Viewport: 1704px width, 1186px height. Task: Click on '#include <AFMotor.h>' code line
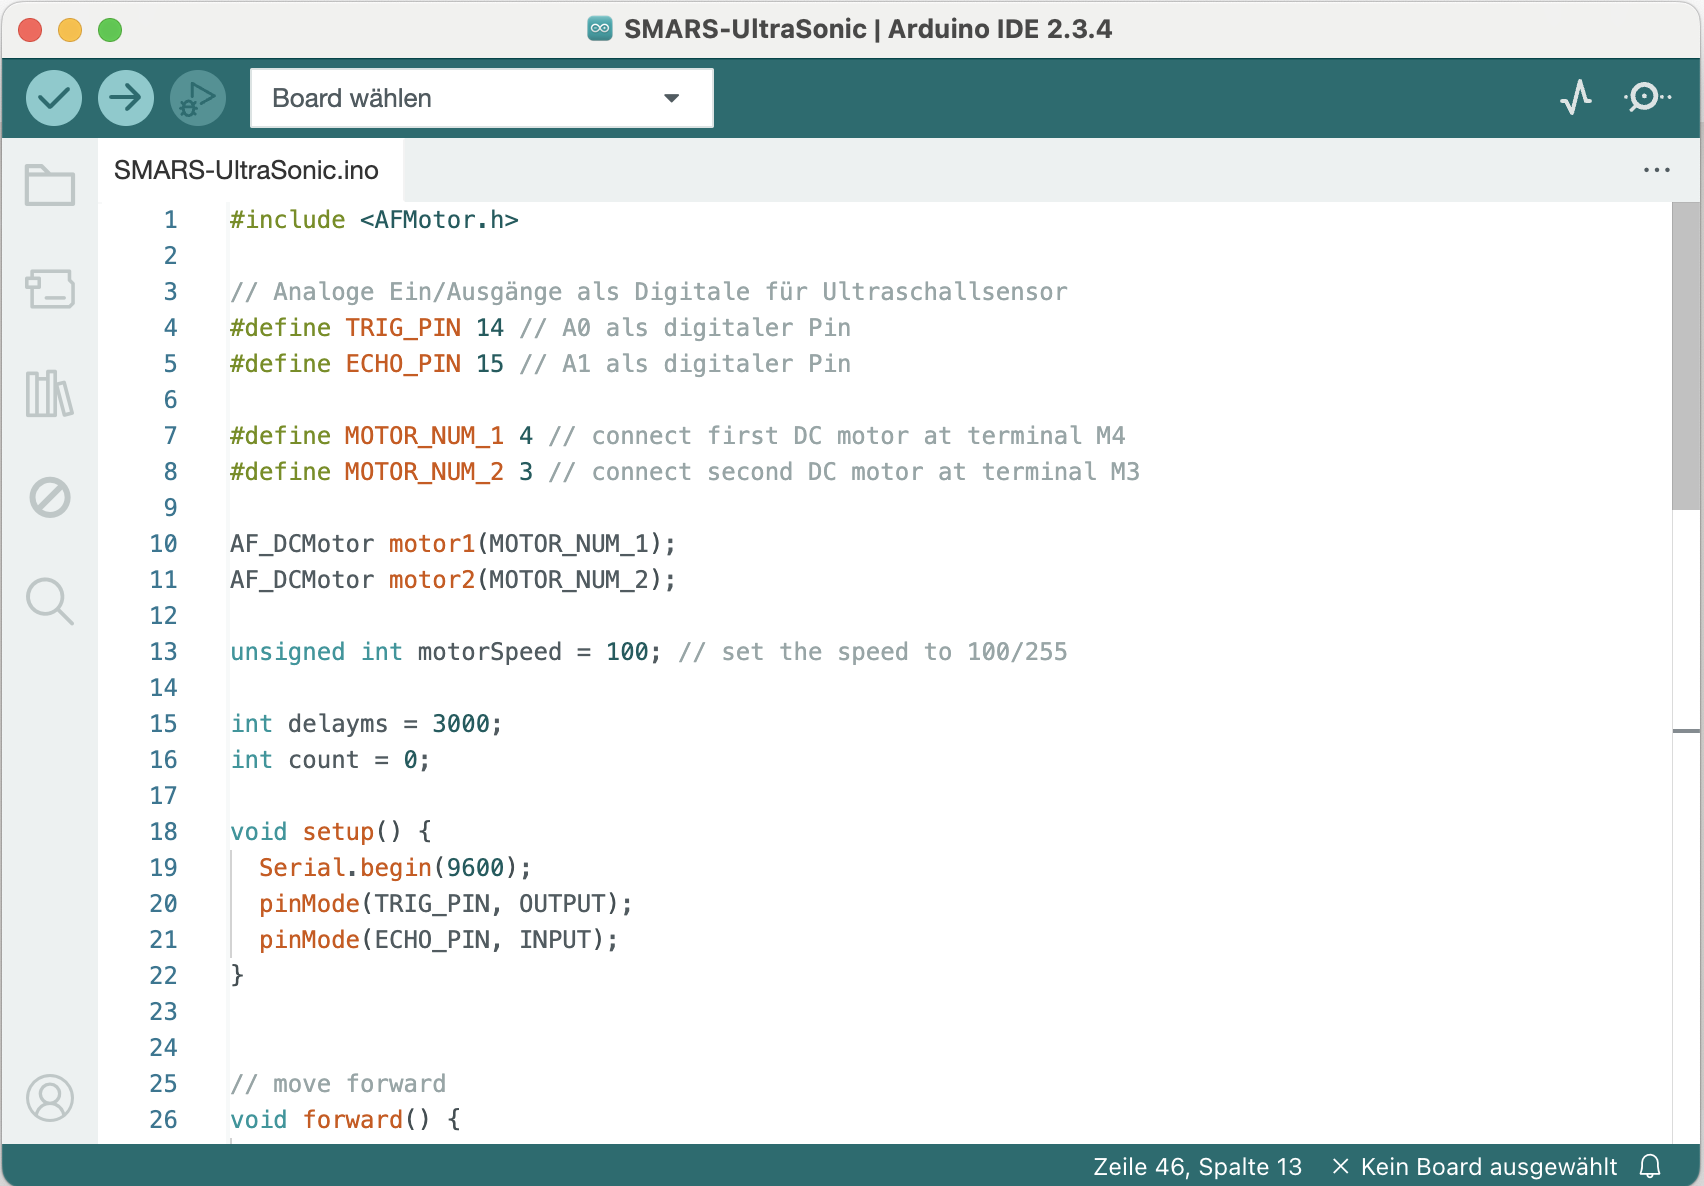tap(374, 220)
